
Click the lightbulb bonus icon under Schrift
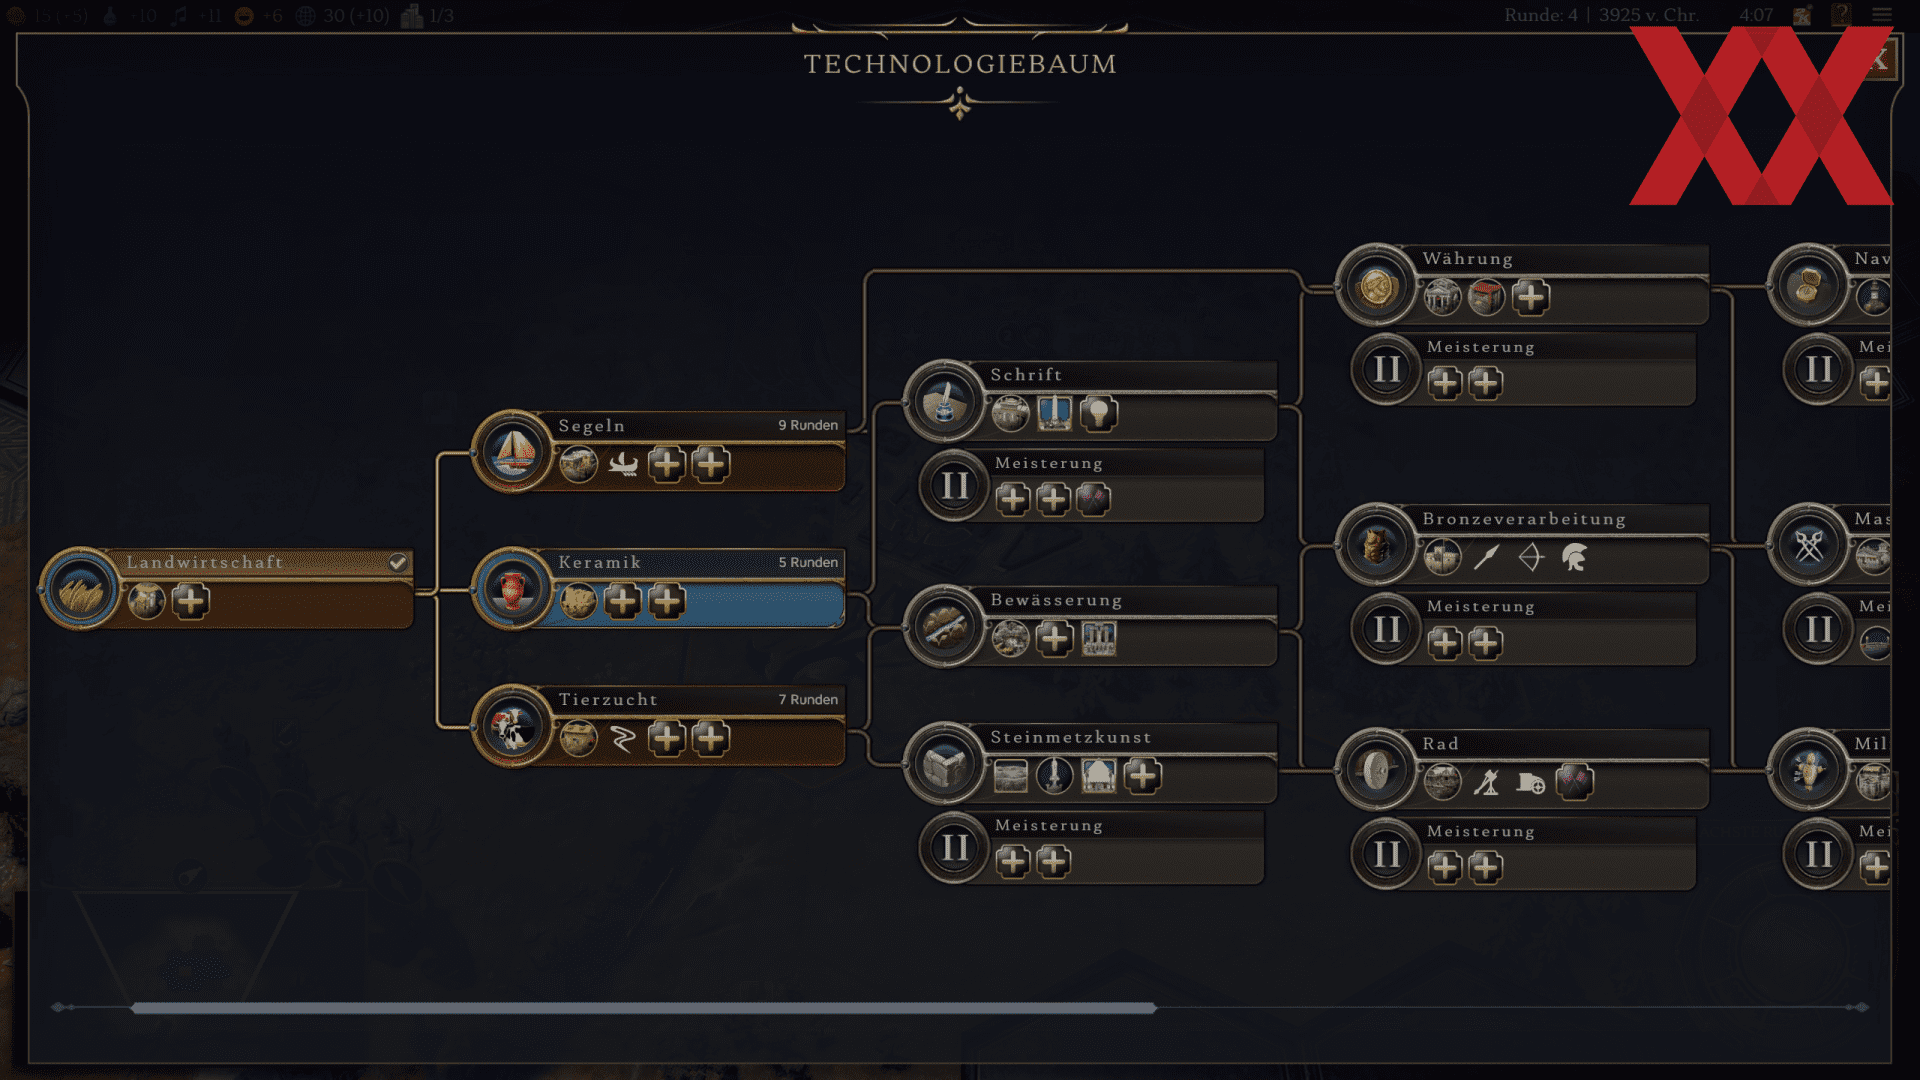pyautogui.click(x=1098, y=413)
